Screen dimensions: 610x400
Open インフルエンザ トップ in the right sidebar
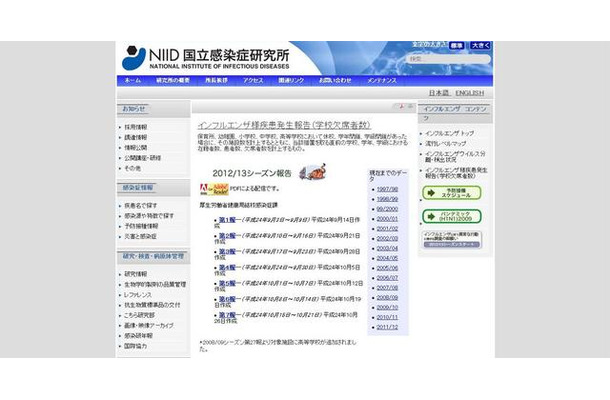[x=449, y=133]
